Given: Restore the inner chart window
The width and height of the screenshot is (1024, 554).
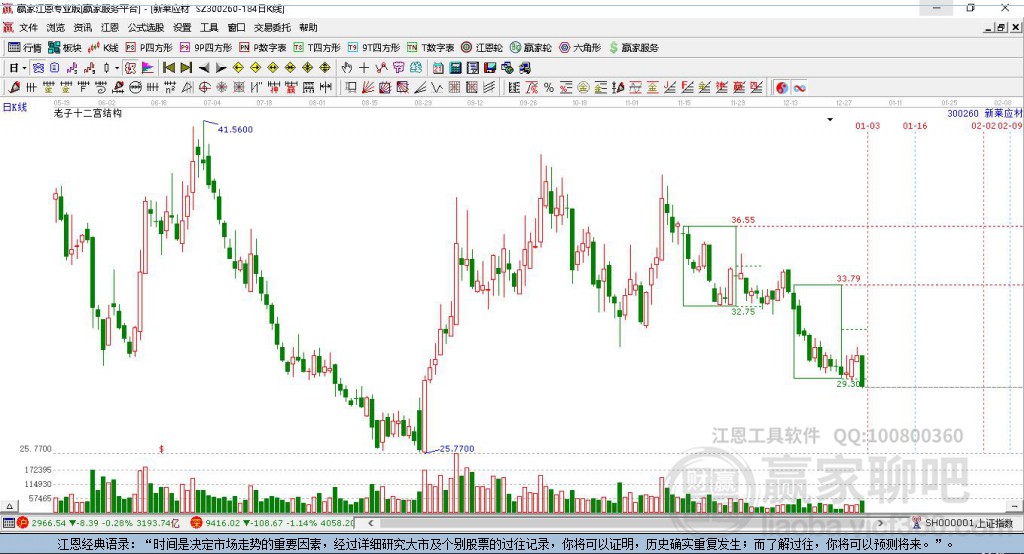Looking at the screenshot, I should (x=1001, y=27).
